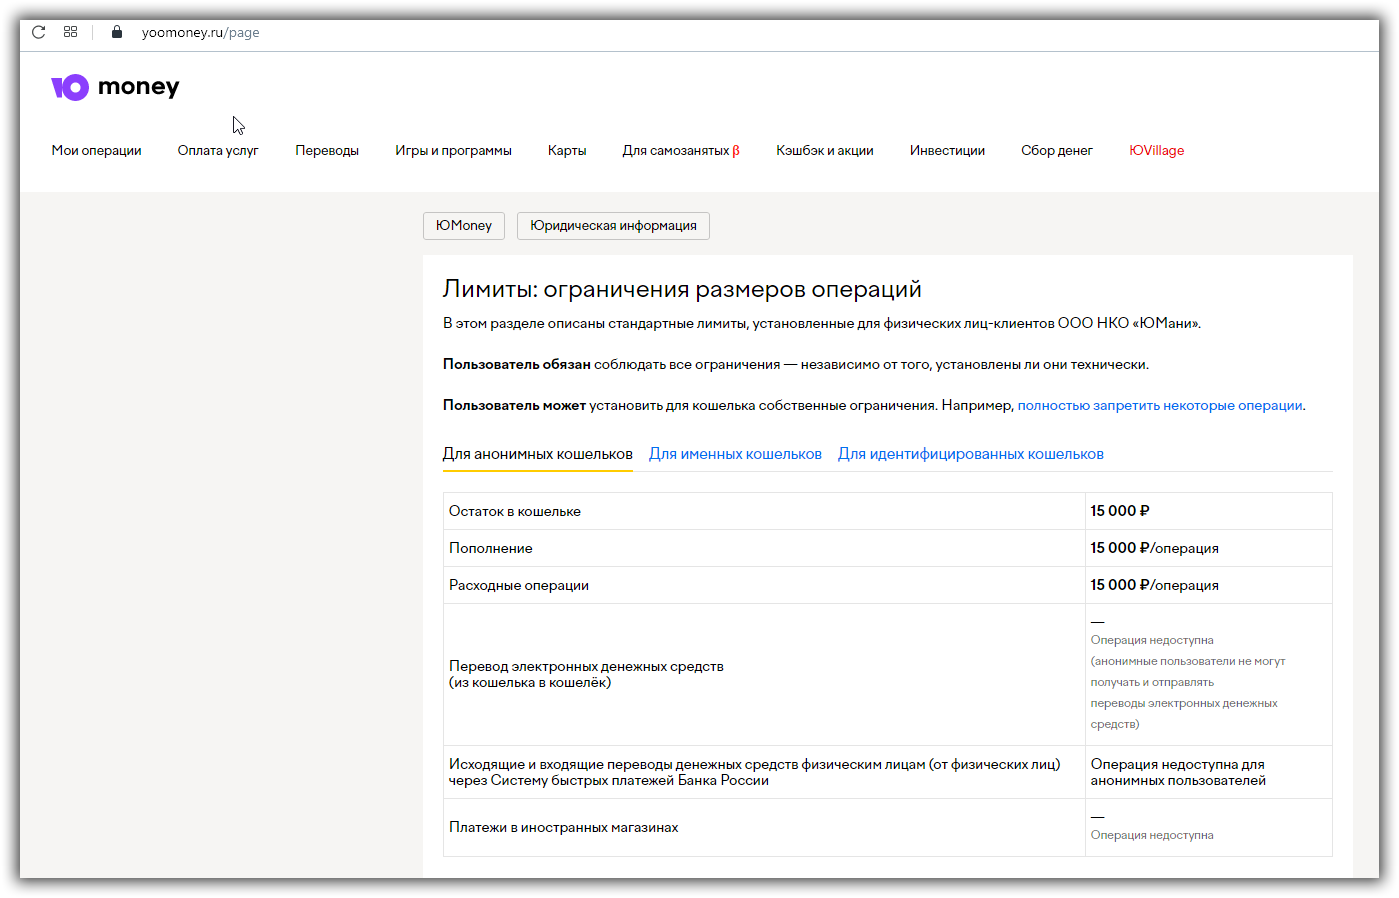Click Платежи в иностранных магазинах row label
The width and height of the screenshot is (1399, 898).
point(564,828)
